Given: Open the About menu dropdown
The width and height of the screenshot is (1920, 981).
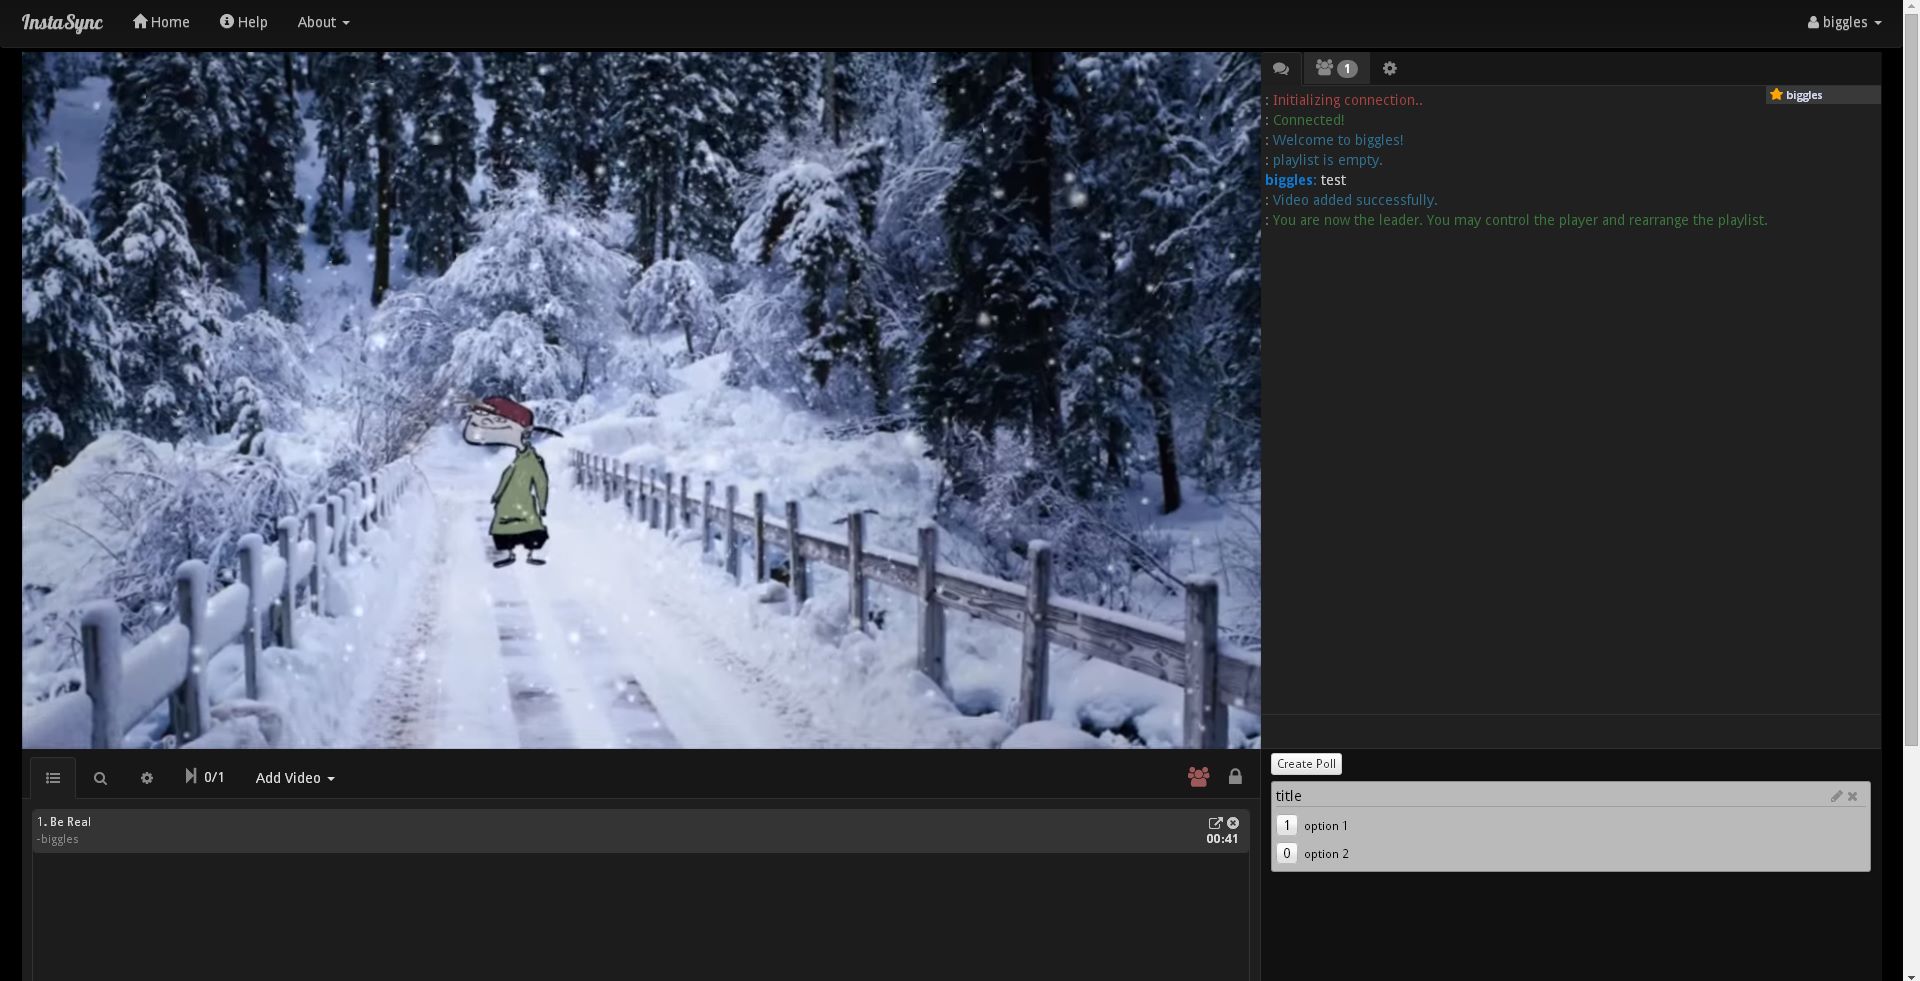Looking at the screenshot, I should pyautogui.click(x=323, y=22).
